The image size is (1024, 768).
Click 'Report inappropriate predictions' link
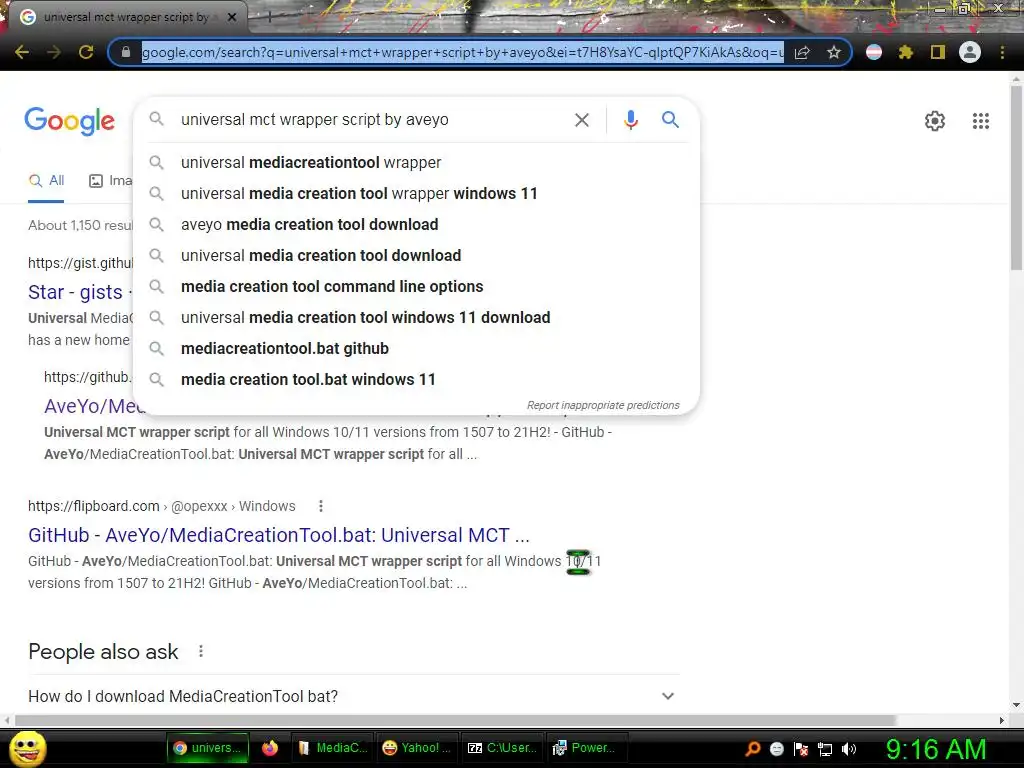pos(603,406)
